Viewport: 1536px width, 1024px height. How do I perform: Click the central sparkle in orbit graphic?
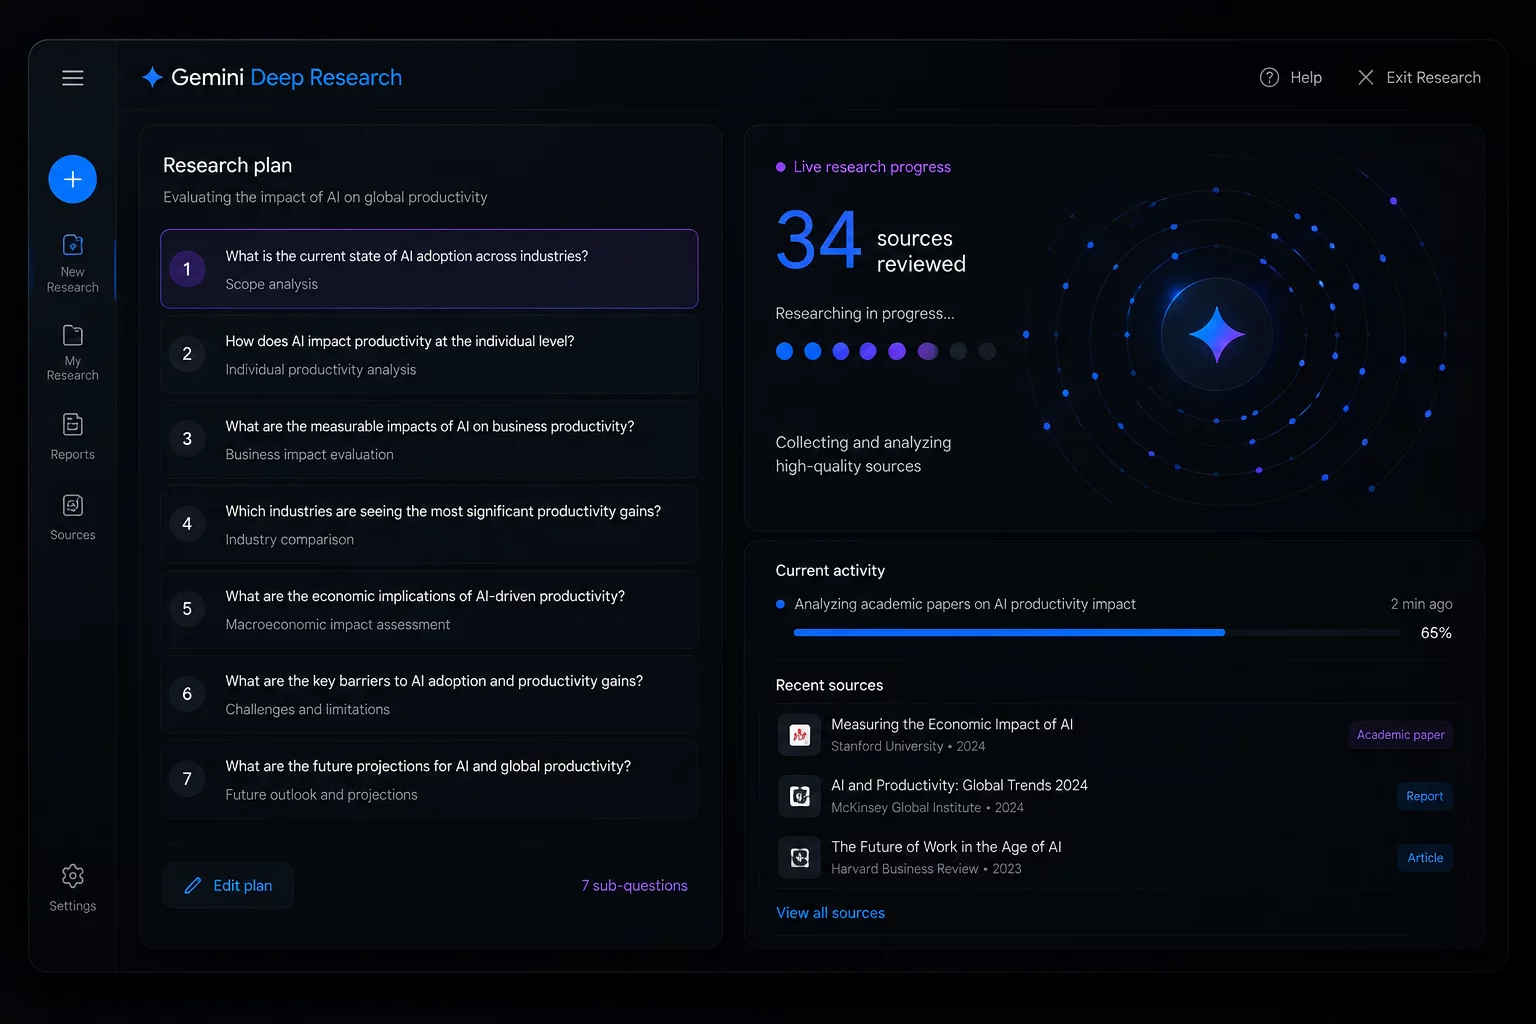click(1216, 334)
